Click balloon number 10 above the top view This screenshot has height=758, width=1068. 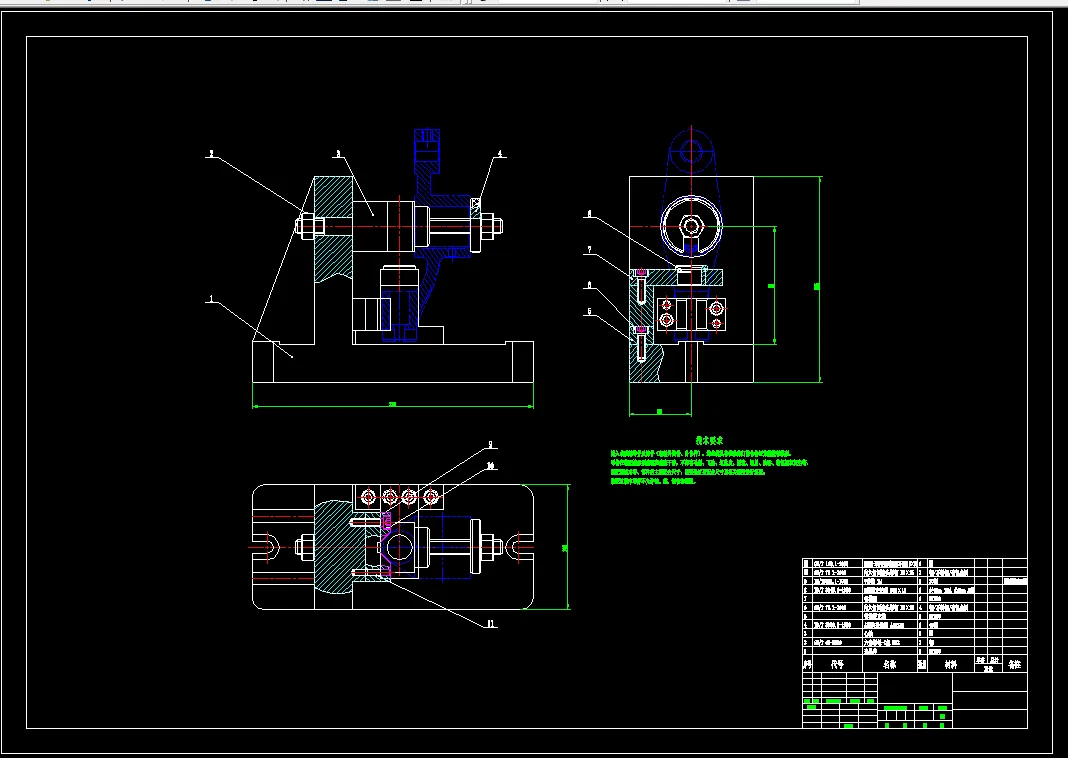pyautogui.click(x=490, y=466)
